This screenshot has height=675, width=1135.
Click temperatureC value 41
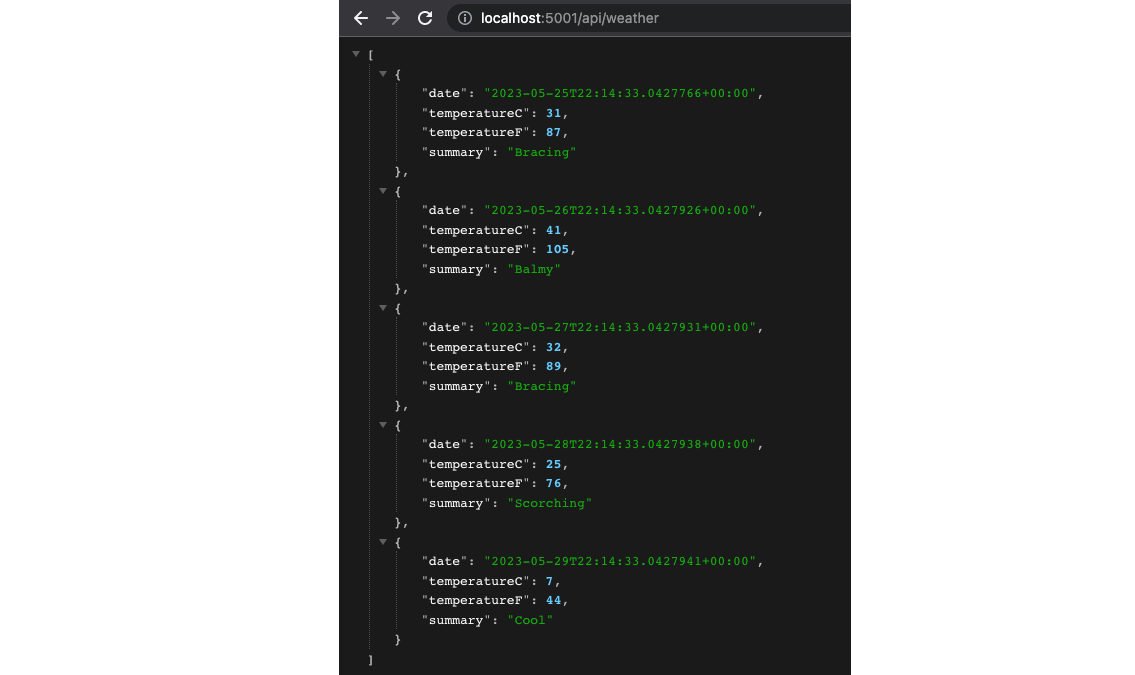coord(554,230)
